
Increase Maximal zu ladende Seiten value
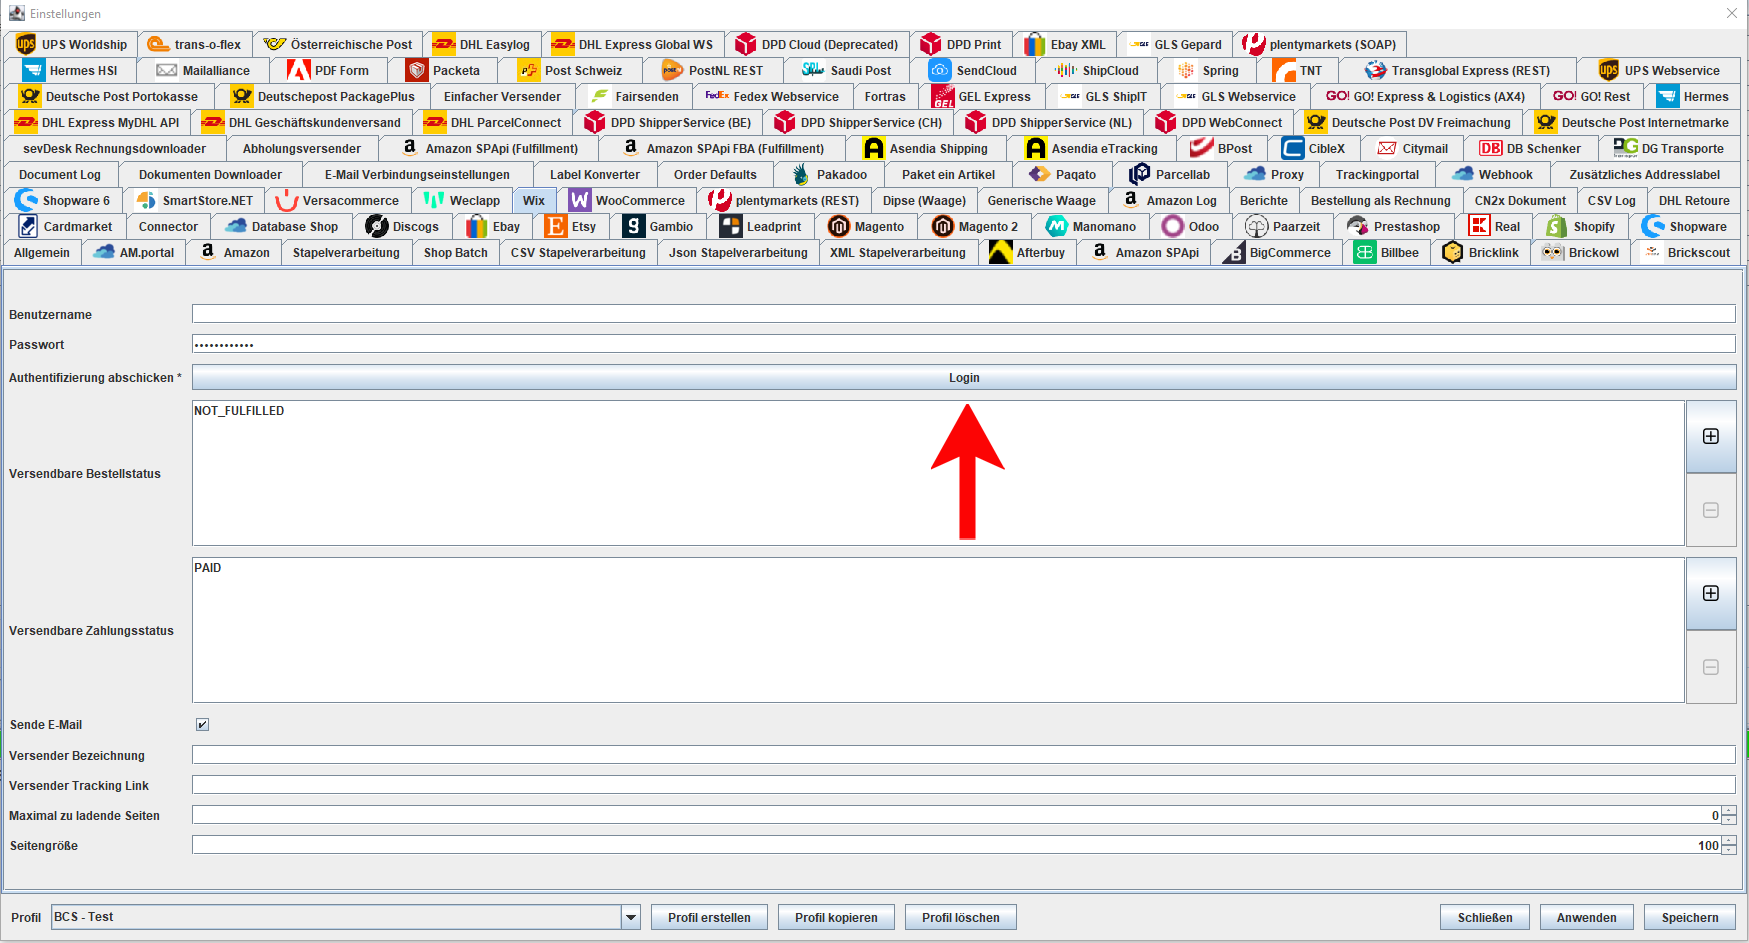pyautogui.click(x=1729, y=811)
